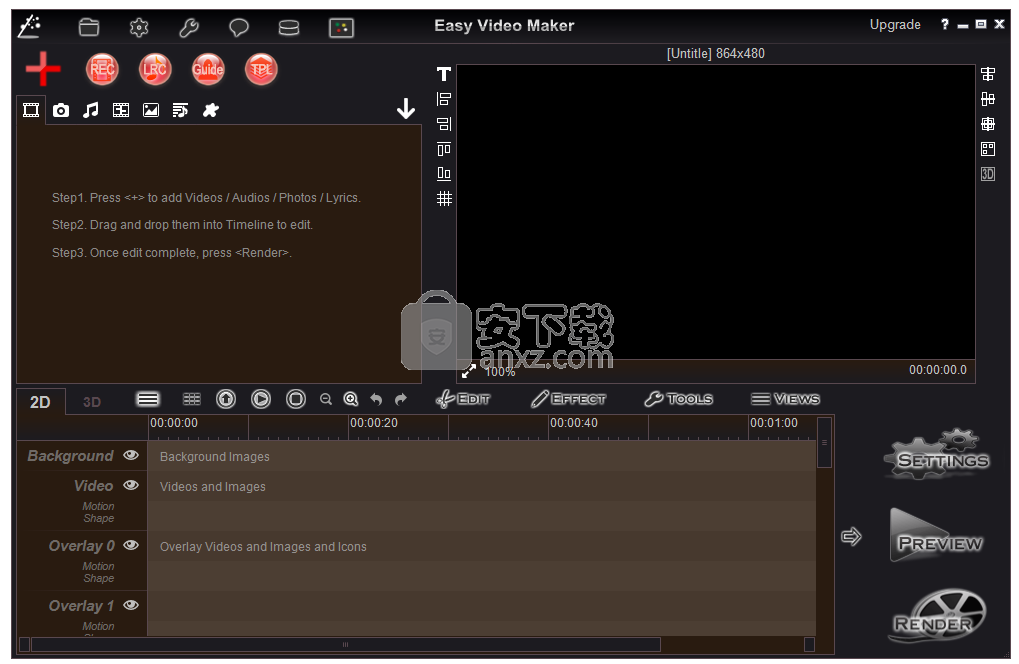This screenshot has height=664, width=1019.
Task: Click the Settings gears button
Action: tap(937, 455)
